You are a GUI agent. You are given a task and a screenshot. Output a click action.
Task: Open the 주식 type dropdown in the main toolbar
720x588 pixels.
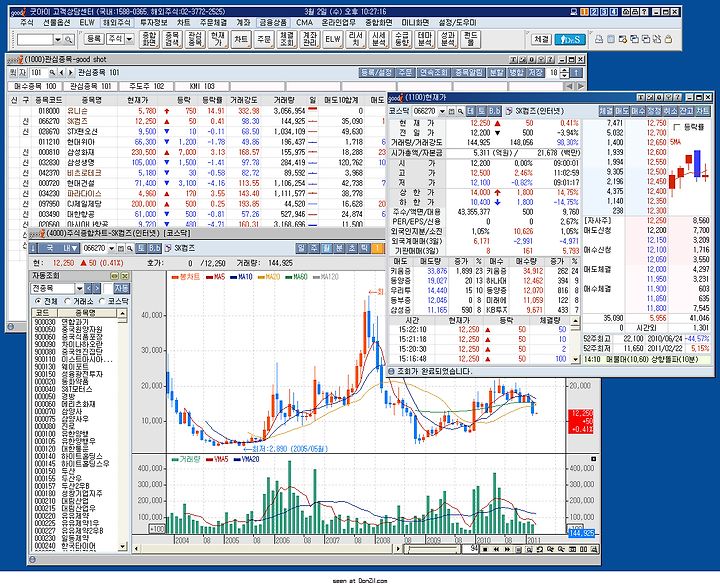129,39
